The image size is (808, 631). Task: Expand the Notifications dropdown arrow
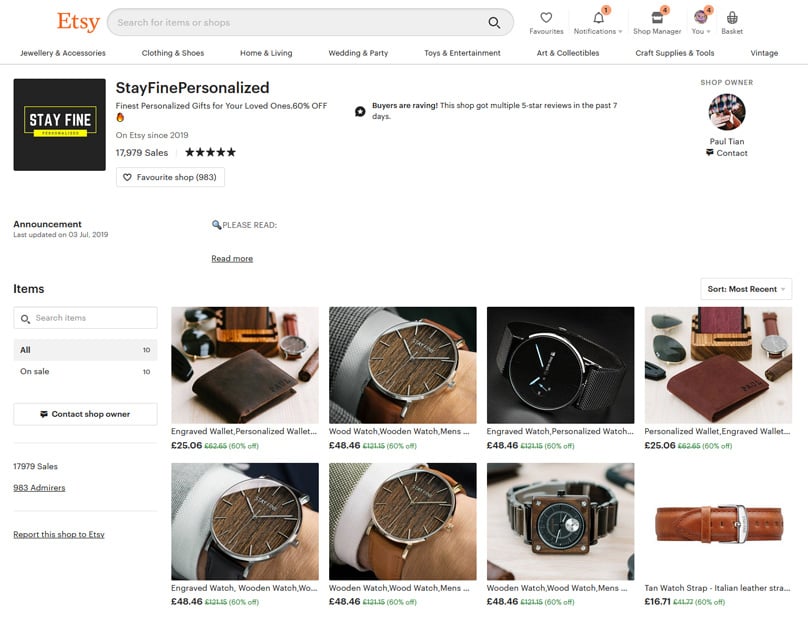(619, 31)
